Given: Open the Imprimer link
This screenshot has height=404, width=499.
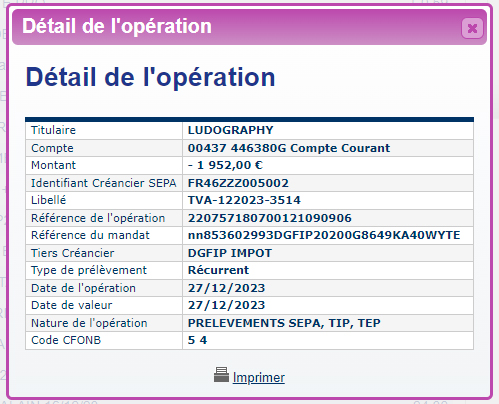Looking at the screenshot, I should pyautogui.click(x=259, y=378).
